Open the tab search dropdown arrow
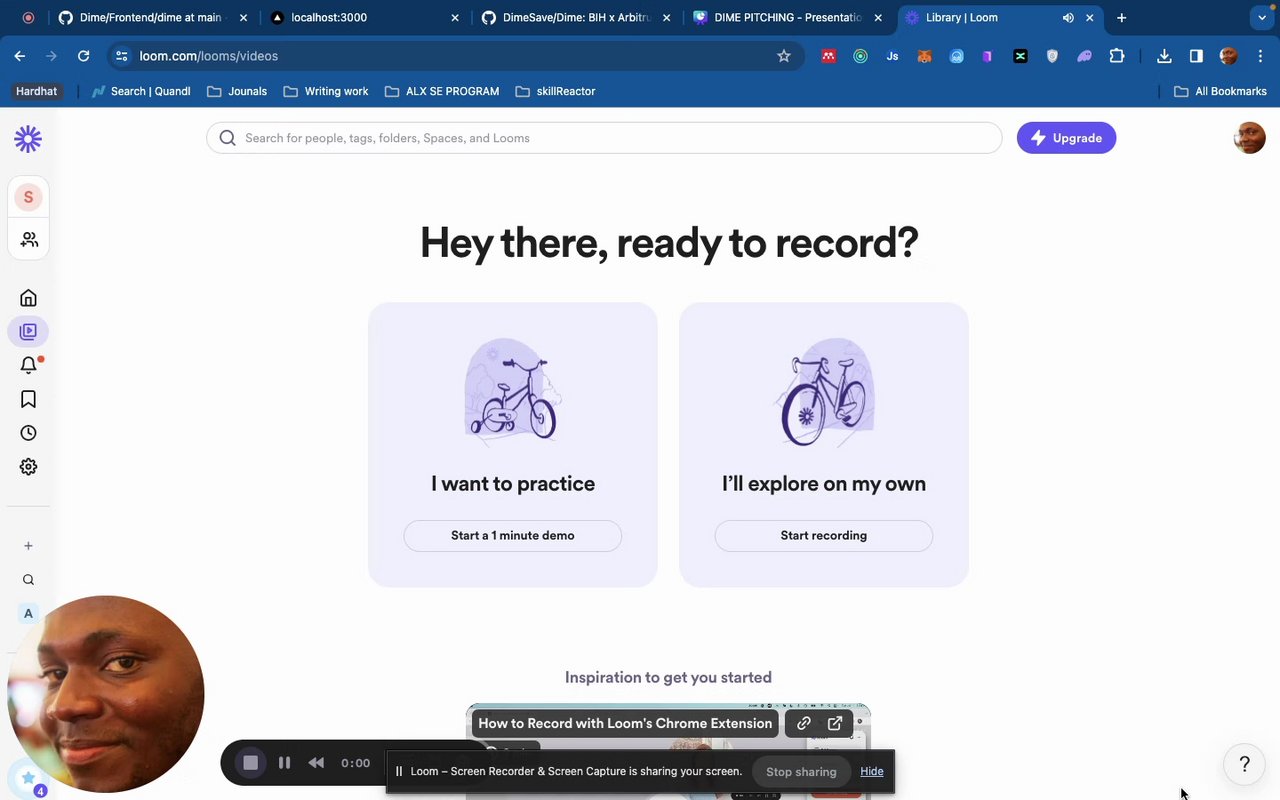The height and width of the screenshot is (800, 1280). pyautogui.click(x=1262, y=17)
